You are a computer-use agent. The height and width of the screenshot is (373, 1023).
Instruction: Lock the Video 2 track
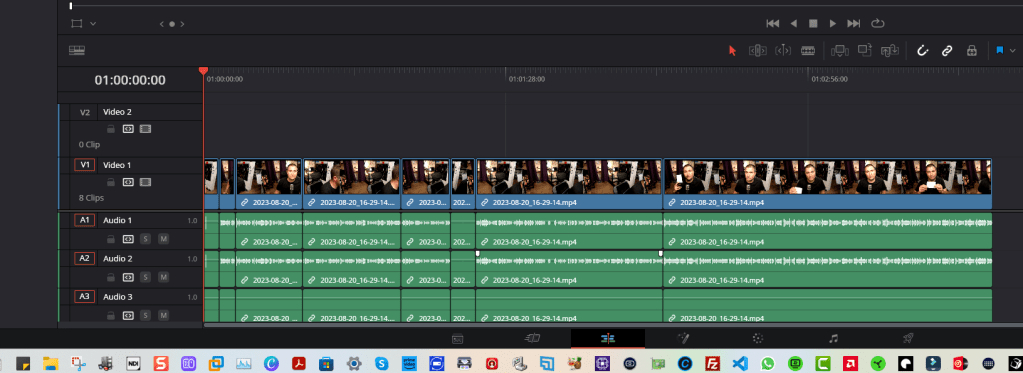coord(111,129)
